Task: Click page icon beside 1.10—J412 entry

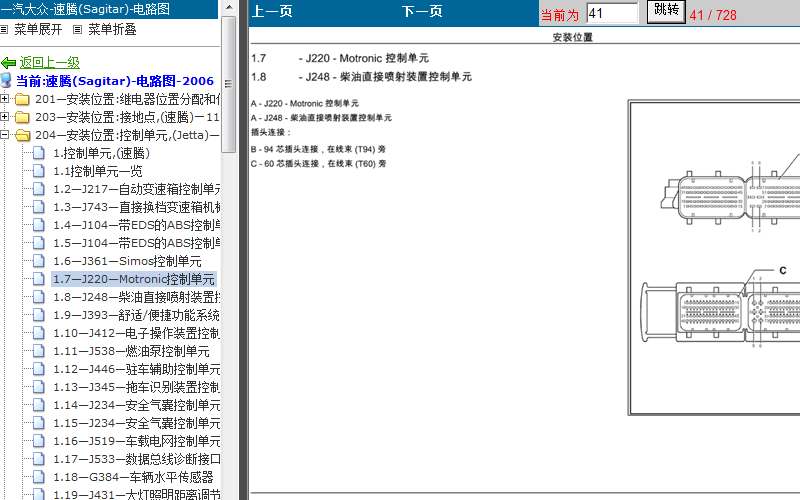Action: [x=39, y=333]
